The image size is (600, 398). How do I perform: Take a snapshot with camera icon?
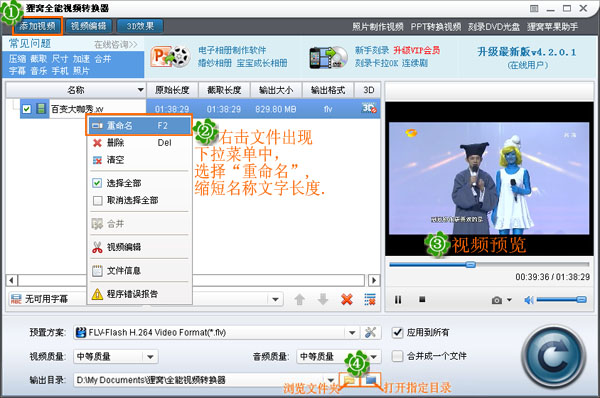click(497, 300)
